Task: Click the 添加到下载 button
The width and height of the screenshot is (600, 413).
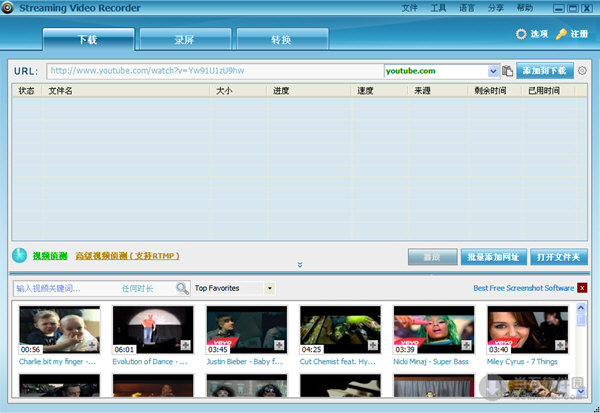Action: [545, 70]
